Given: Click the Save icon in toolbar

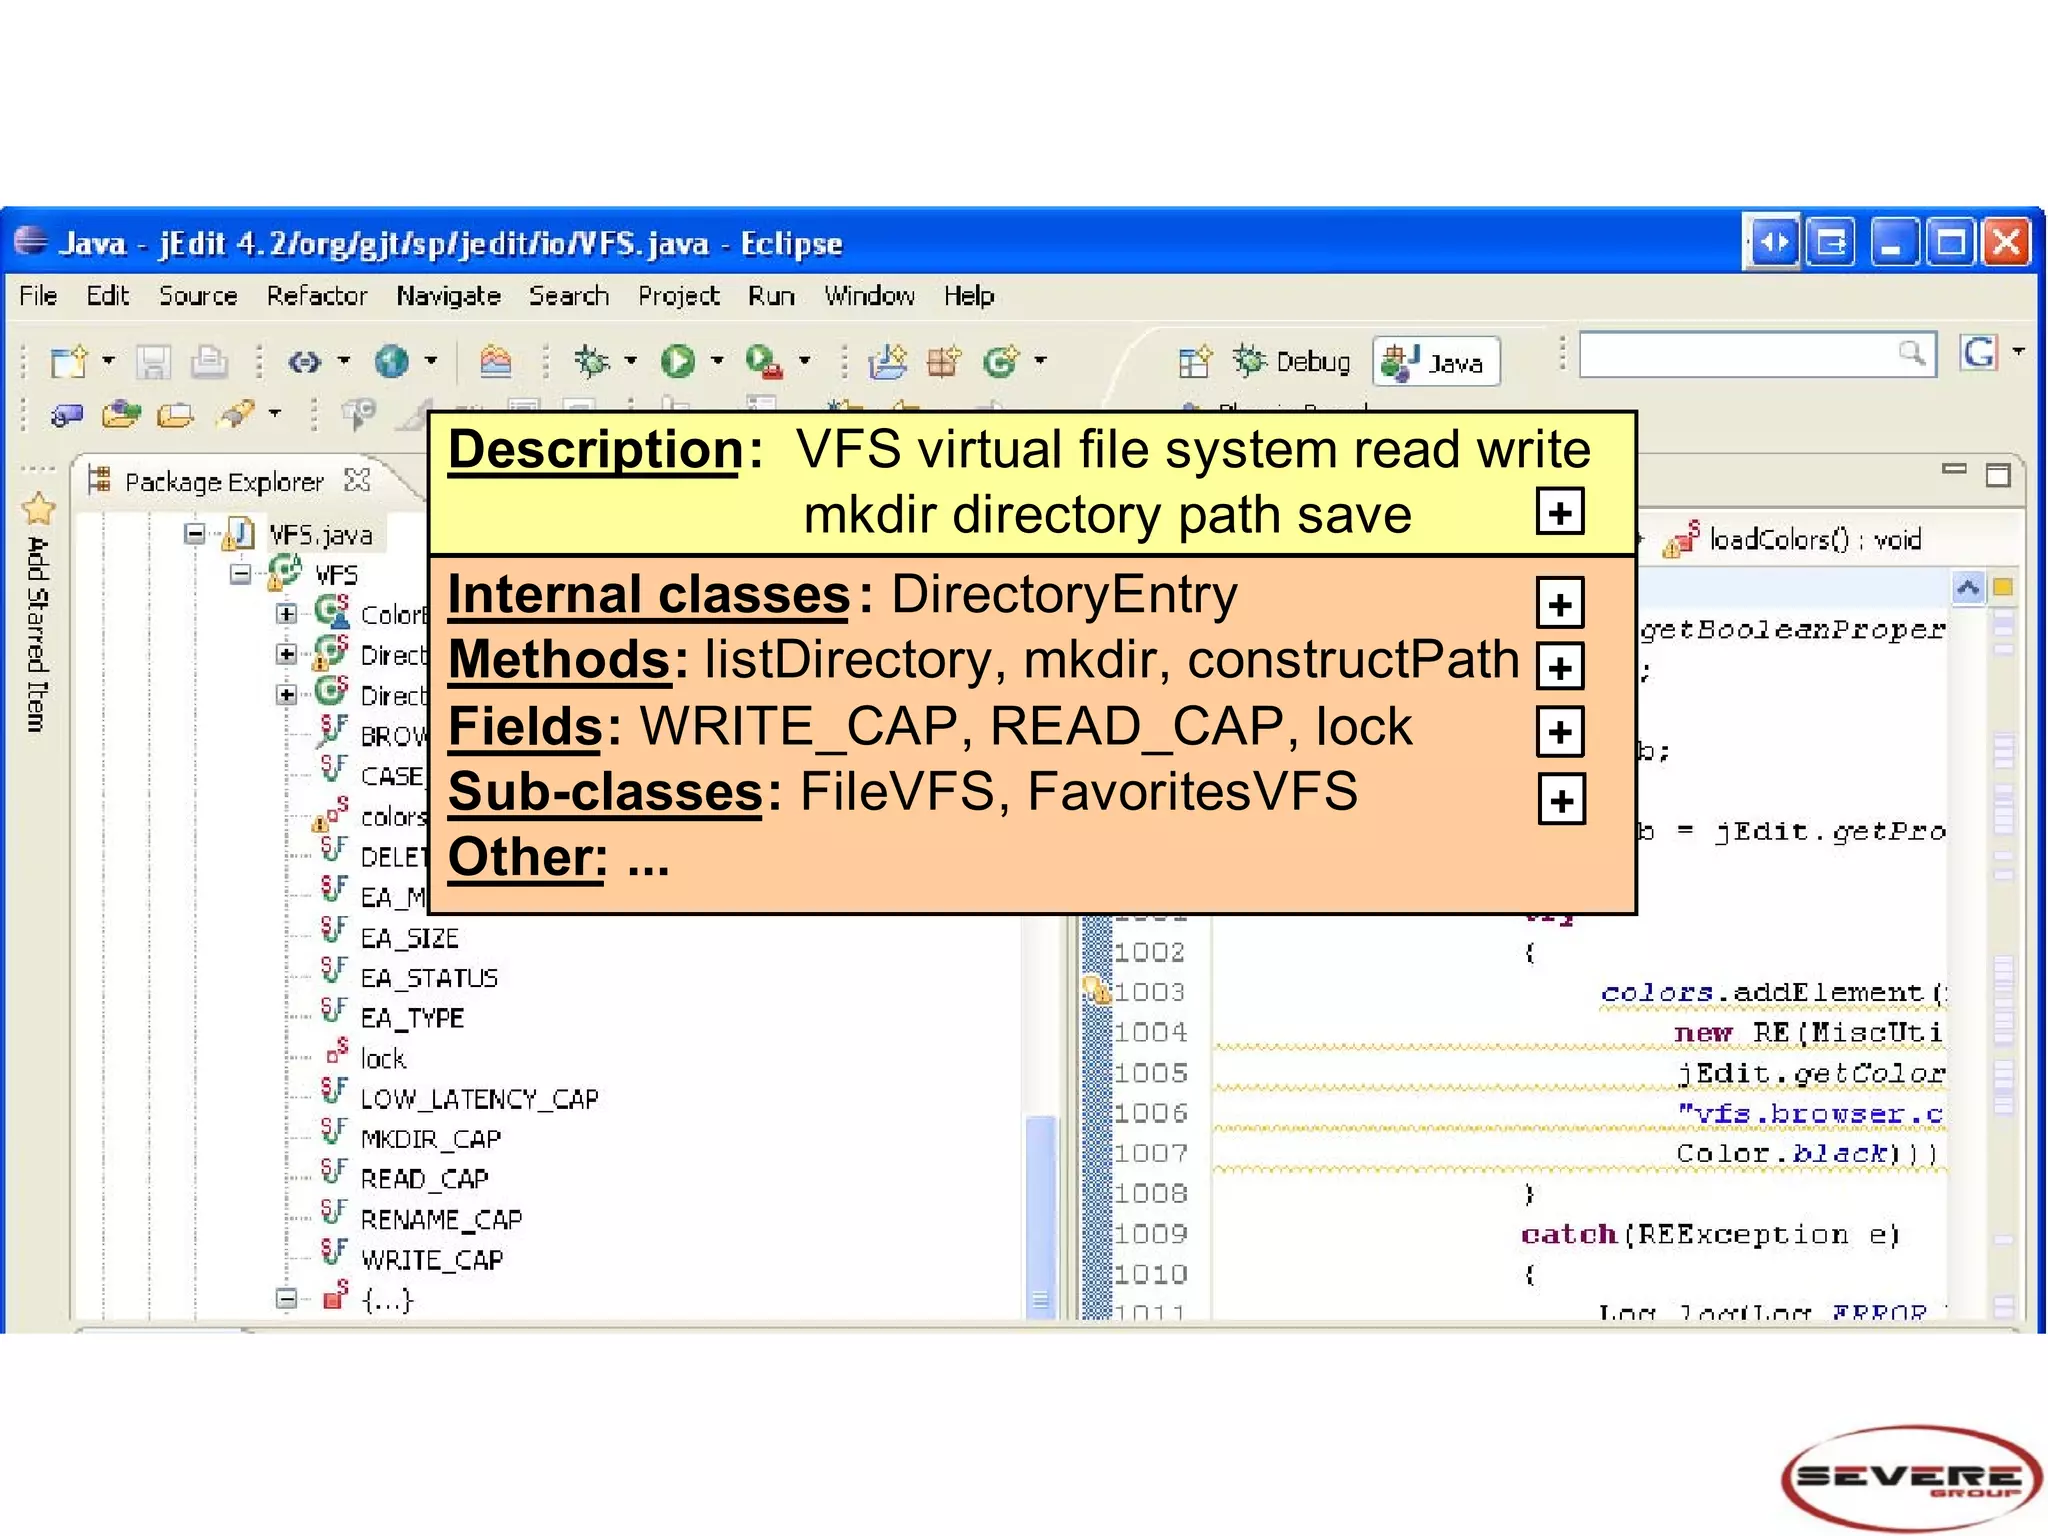Looking at the screenshot, I should pyautogui.click(x=153, y=361).
